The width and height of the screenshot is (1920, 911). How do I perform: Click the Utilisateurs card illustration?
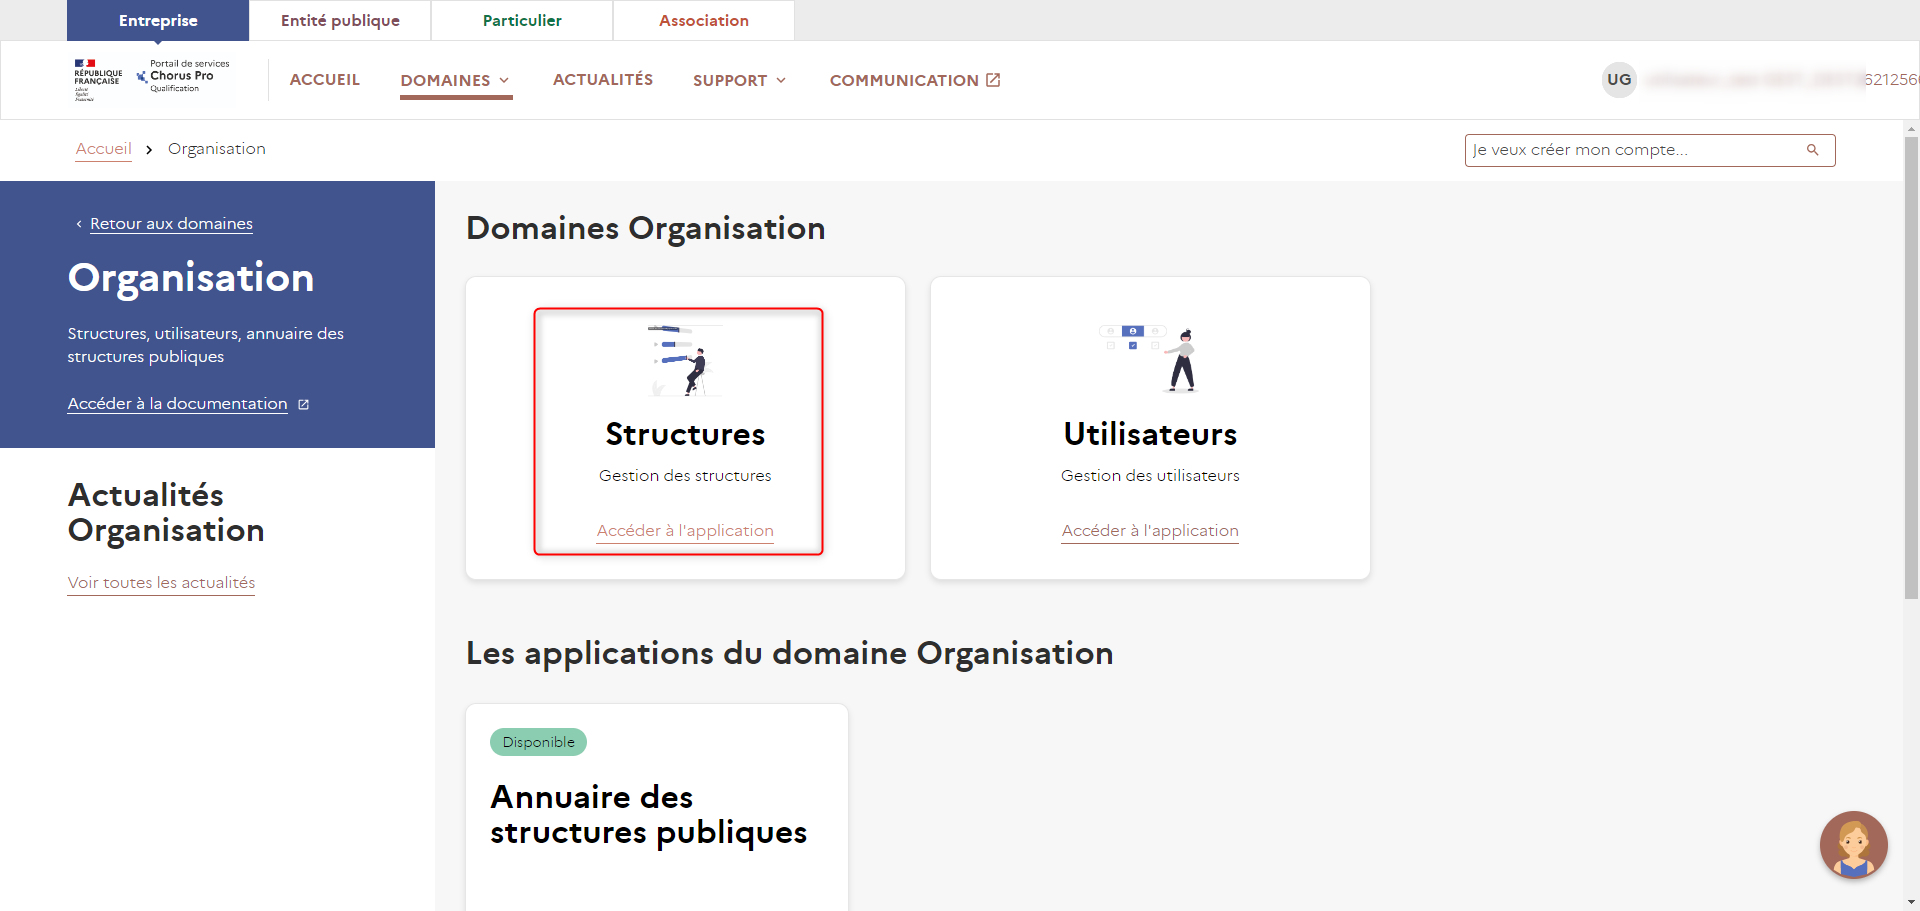[x=1150, y=359]
